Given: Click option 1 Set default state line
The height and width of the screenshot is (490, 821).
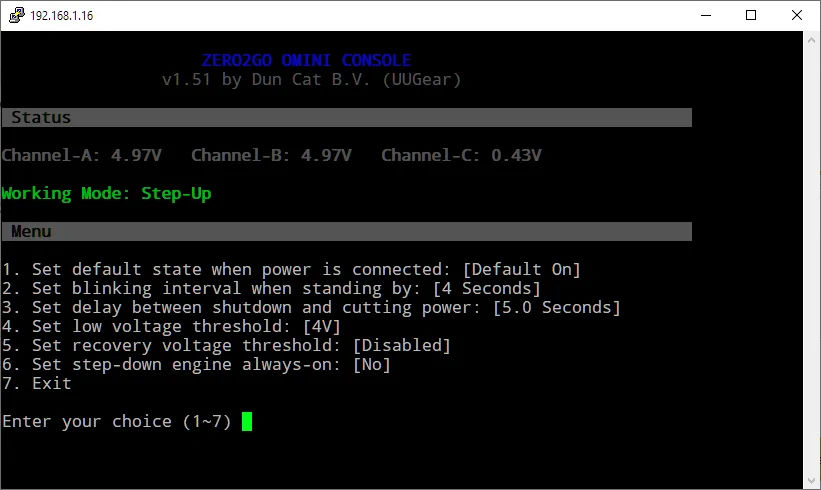Looking at the screenshot, I should click(291, 270).
